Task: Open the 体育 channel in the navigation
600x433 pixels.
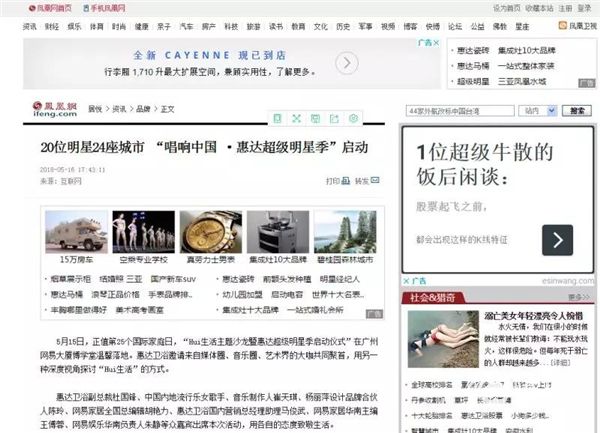Action: pyautogui.click(x=96, y=26)
